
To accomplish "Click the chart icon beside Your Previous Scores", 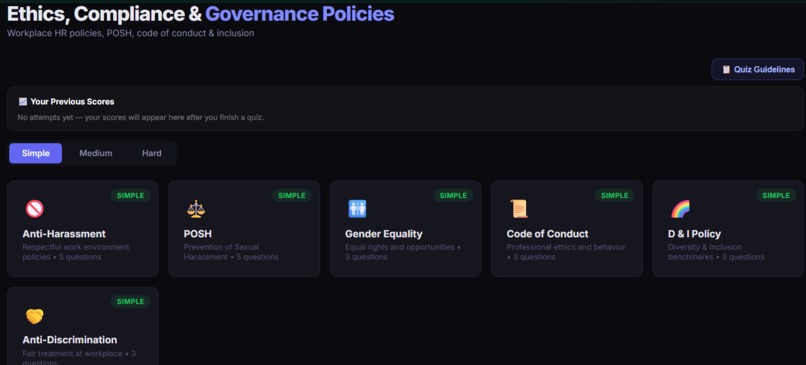I will pyautogui.click(x=23, y=101).
